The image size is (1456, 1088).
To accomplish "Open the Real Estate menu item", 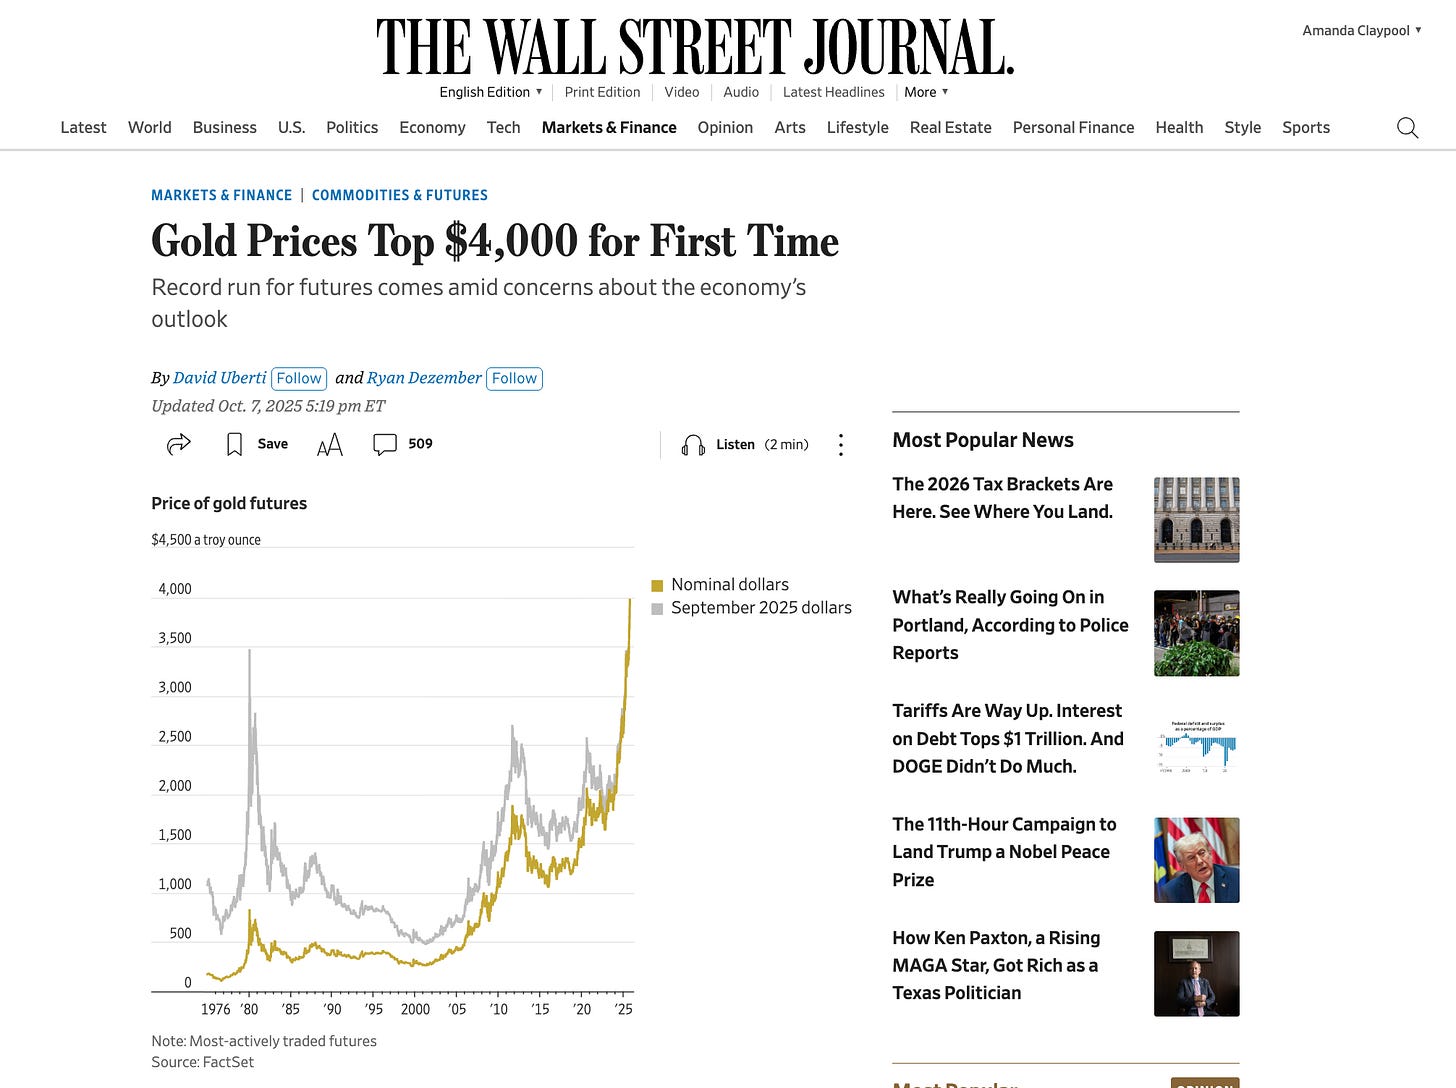I will [x=950, y=127].
